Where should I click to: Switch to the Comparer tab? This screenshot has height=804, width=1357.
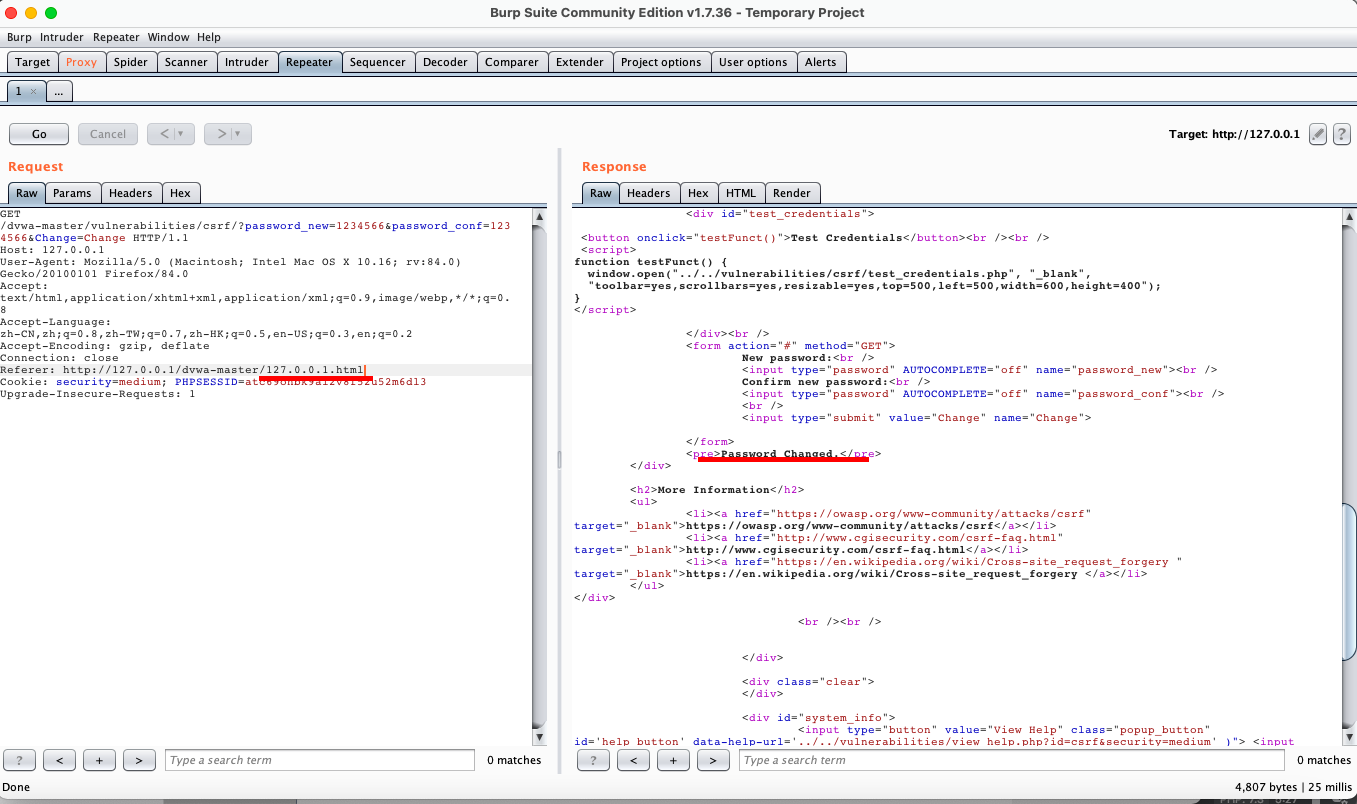(512, 62)
